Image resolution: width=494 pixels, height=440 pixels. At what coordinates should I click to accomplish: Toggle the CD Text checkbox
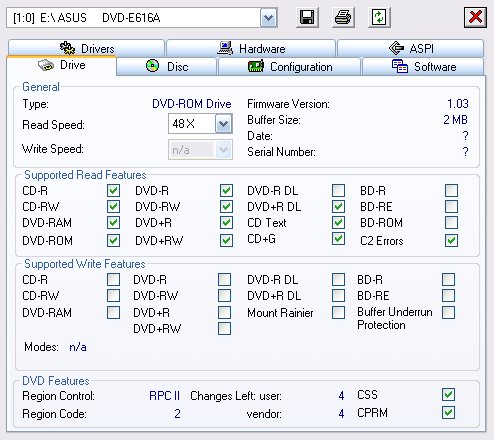coord(338,223)
